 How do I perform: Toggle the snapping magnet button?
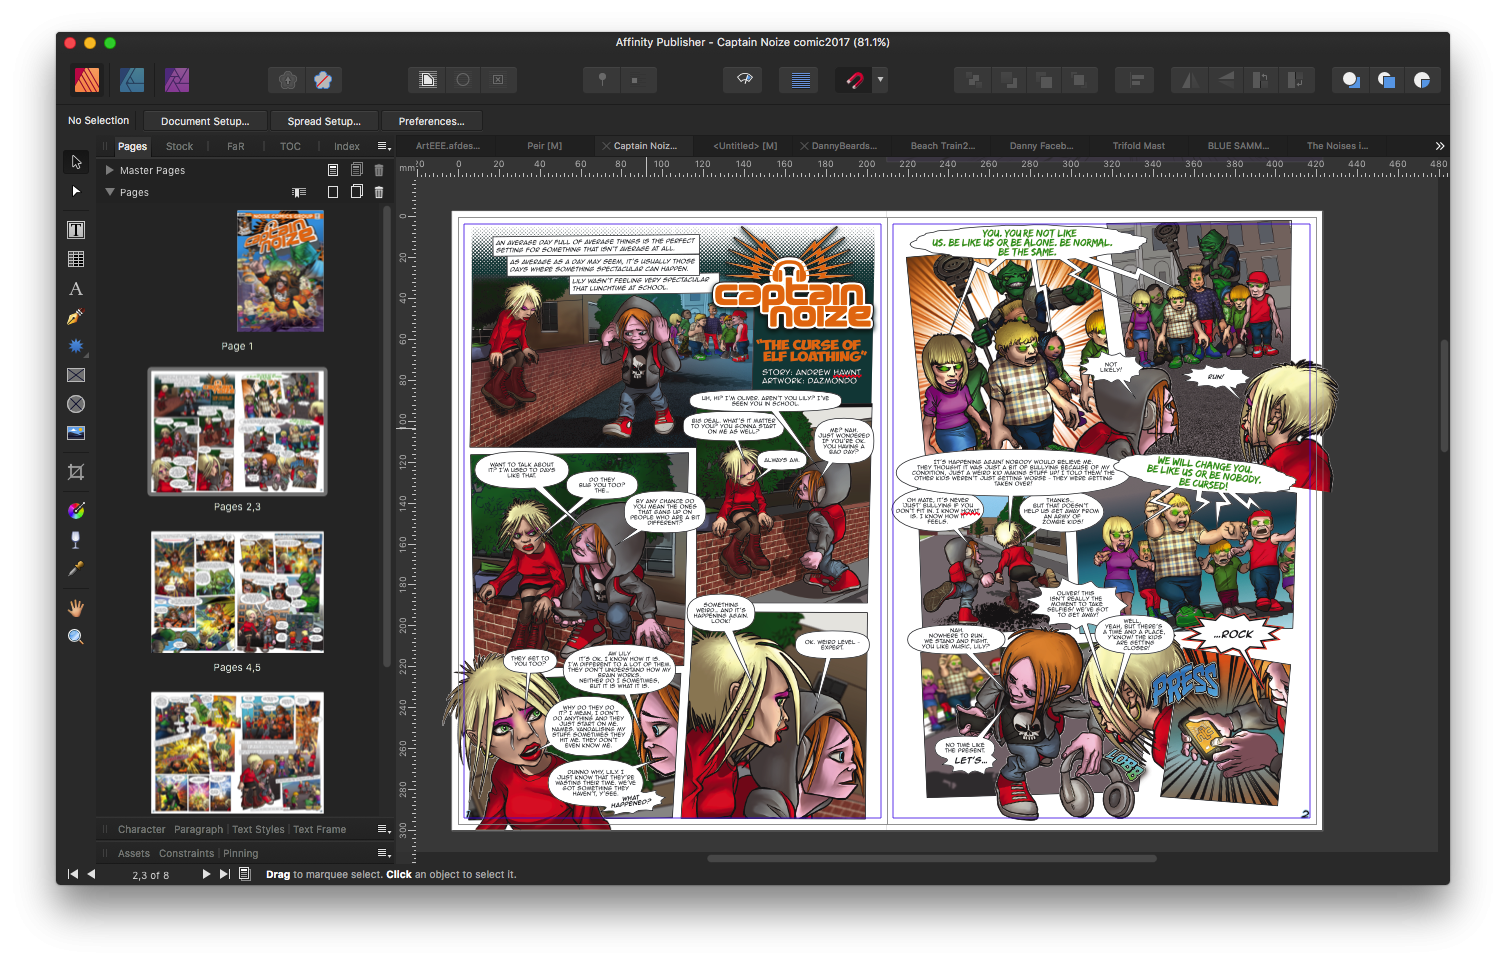coord(854,80)
